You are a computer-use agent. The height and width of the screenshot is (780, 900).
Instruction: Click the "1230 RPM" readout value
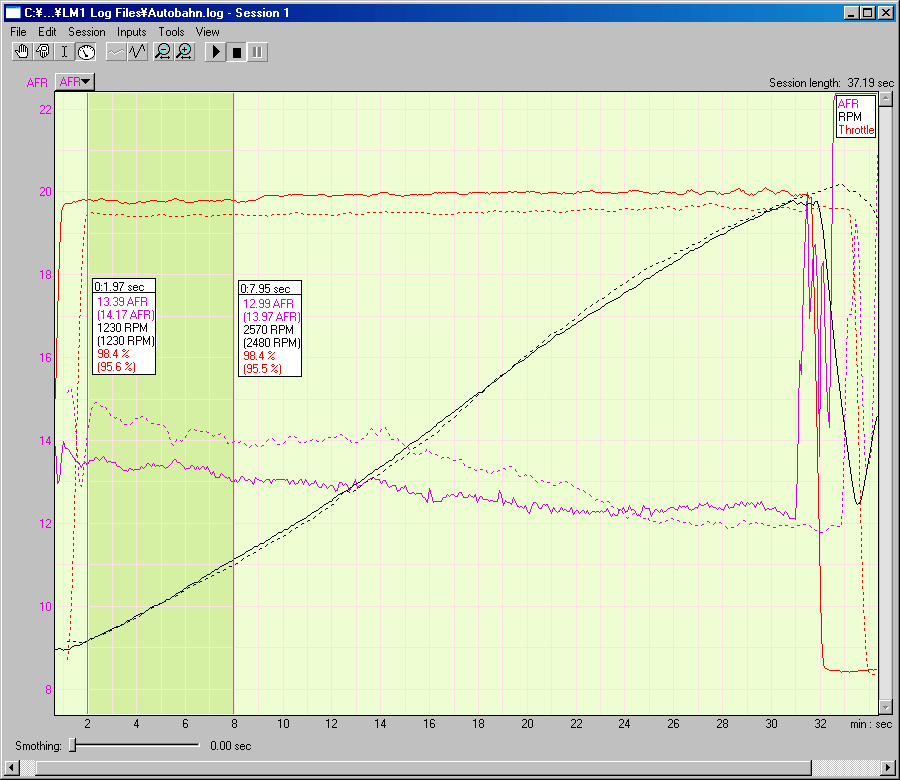pyautogui.click(x=122, y=328)
